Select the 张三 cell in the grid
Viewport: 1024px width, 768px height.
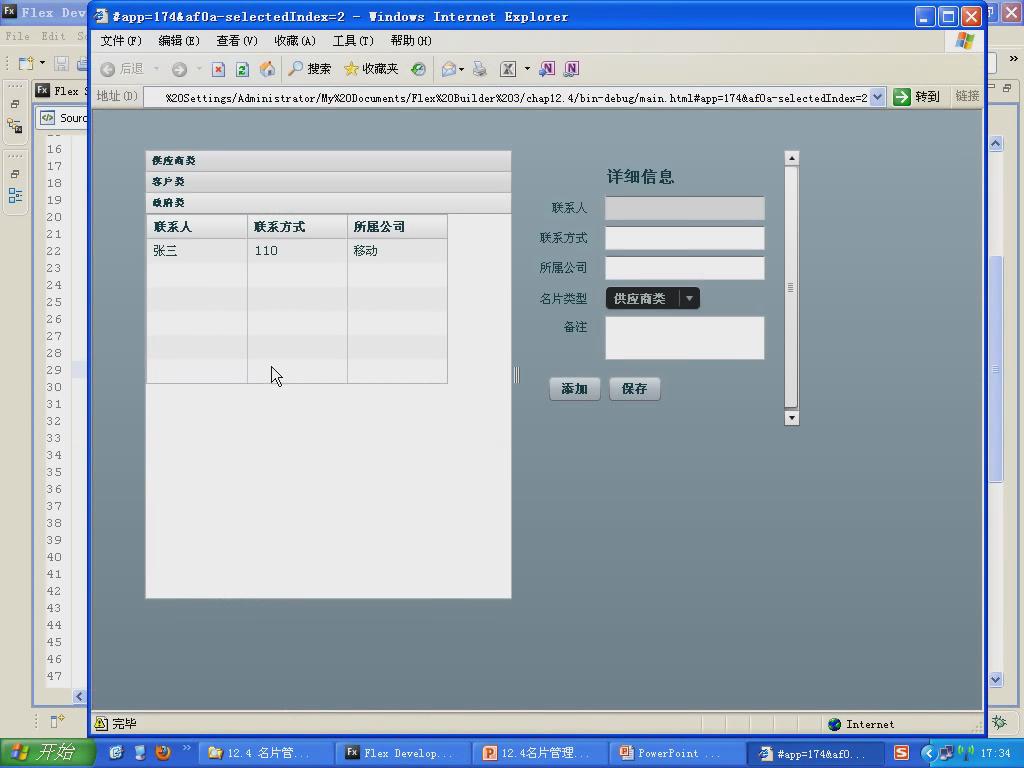click(x=197, y=251)
